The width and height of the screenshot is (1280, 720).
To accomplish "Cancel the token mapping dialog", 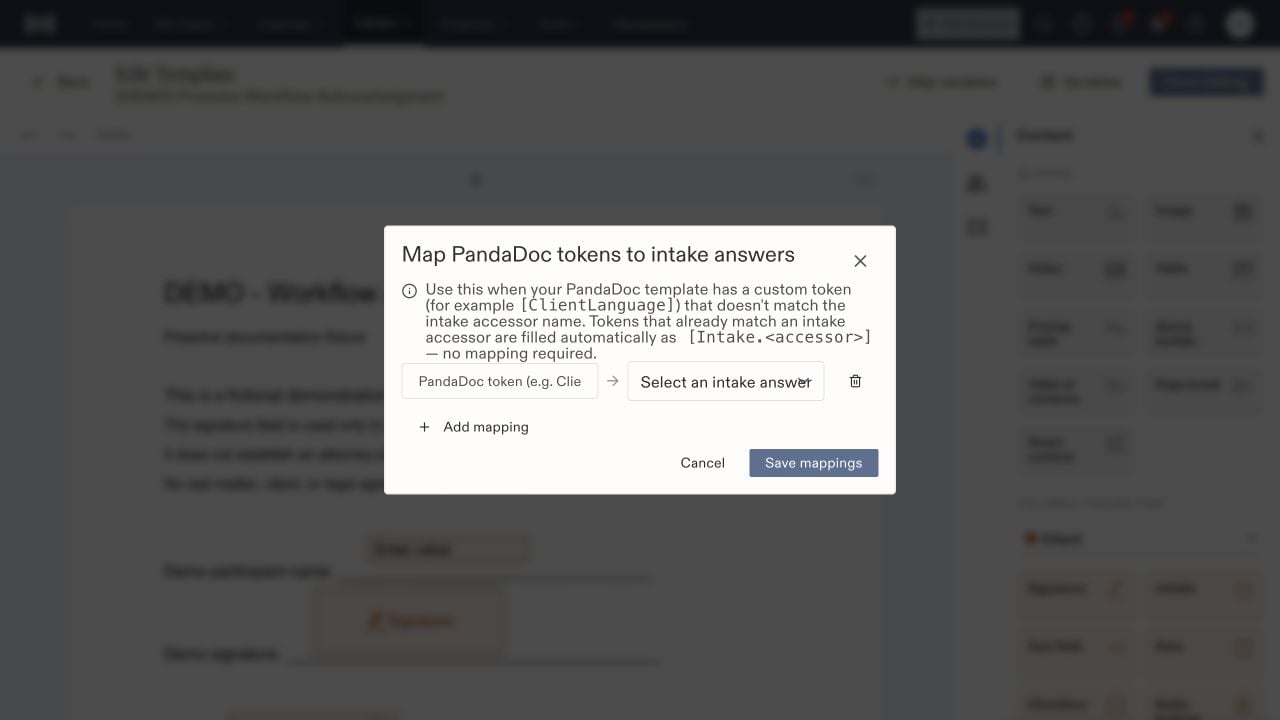I will (702, 463).
